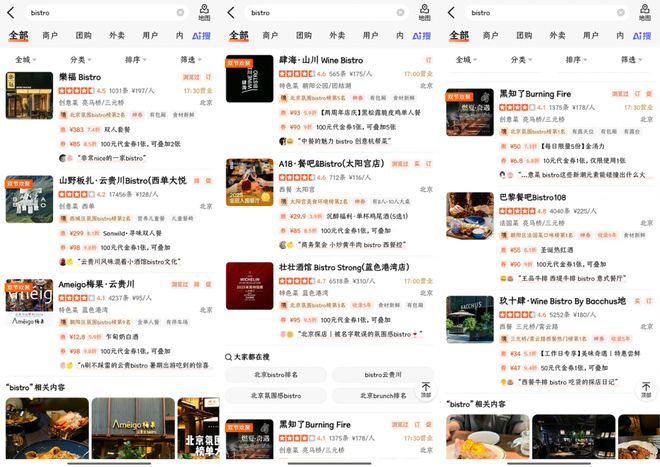
Task: Search 北京brunch排名 suggestion chip
Action: tap(383, 395)
